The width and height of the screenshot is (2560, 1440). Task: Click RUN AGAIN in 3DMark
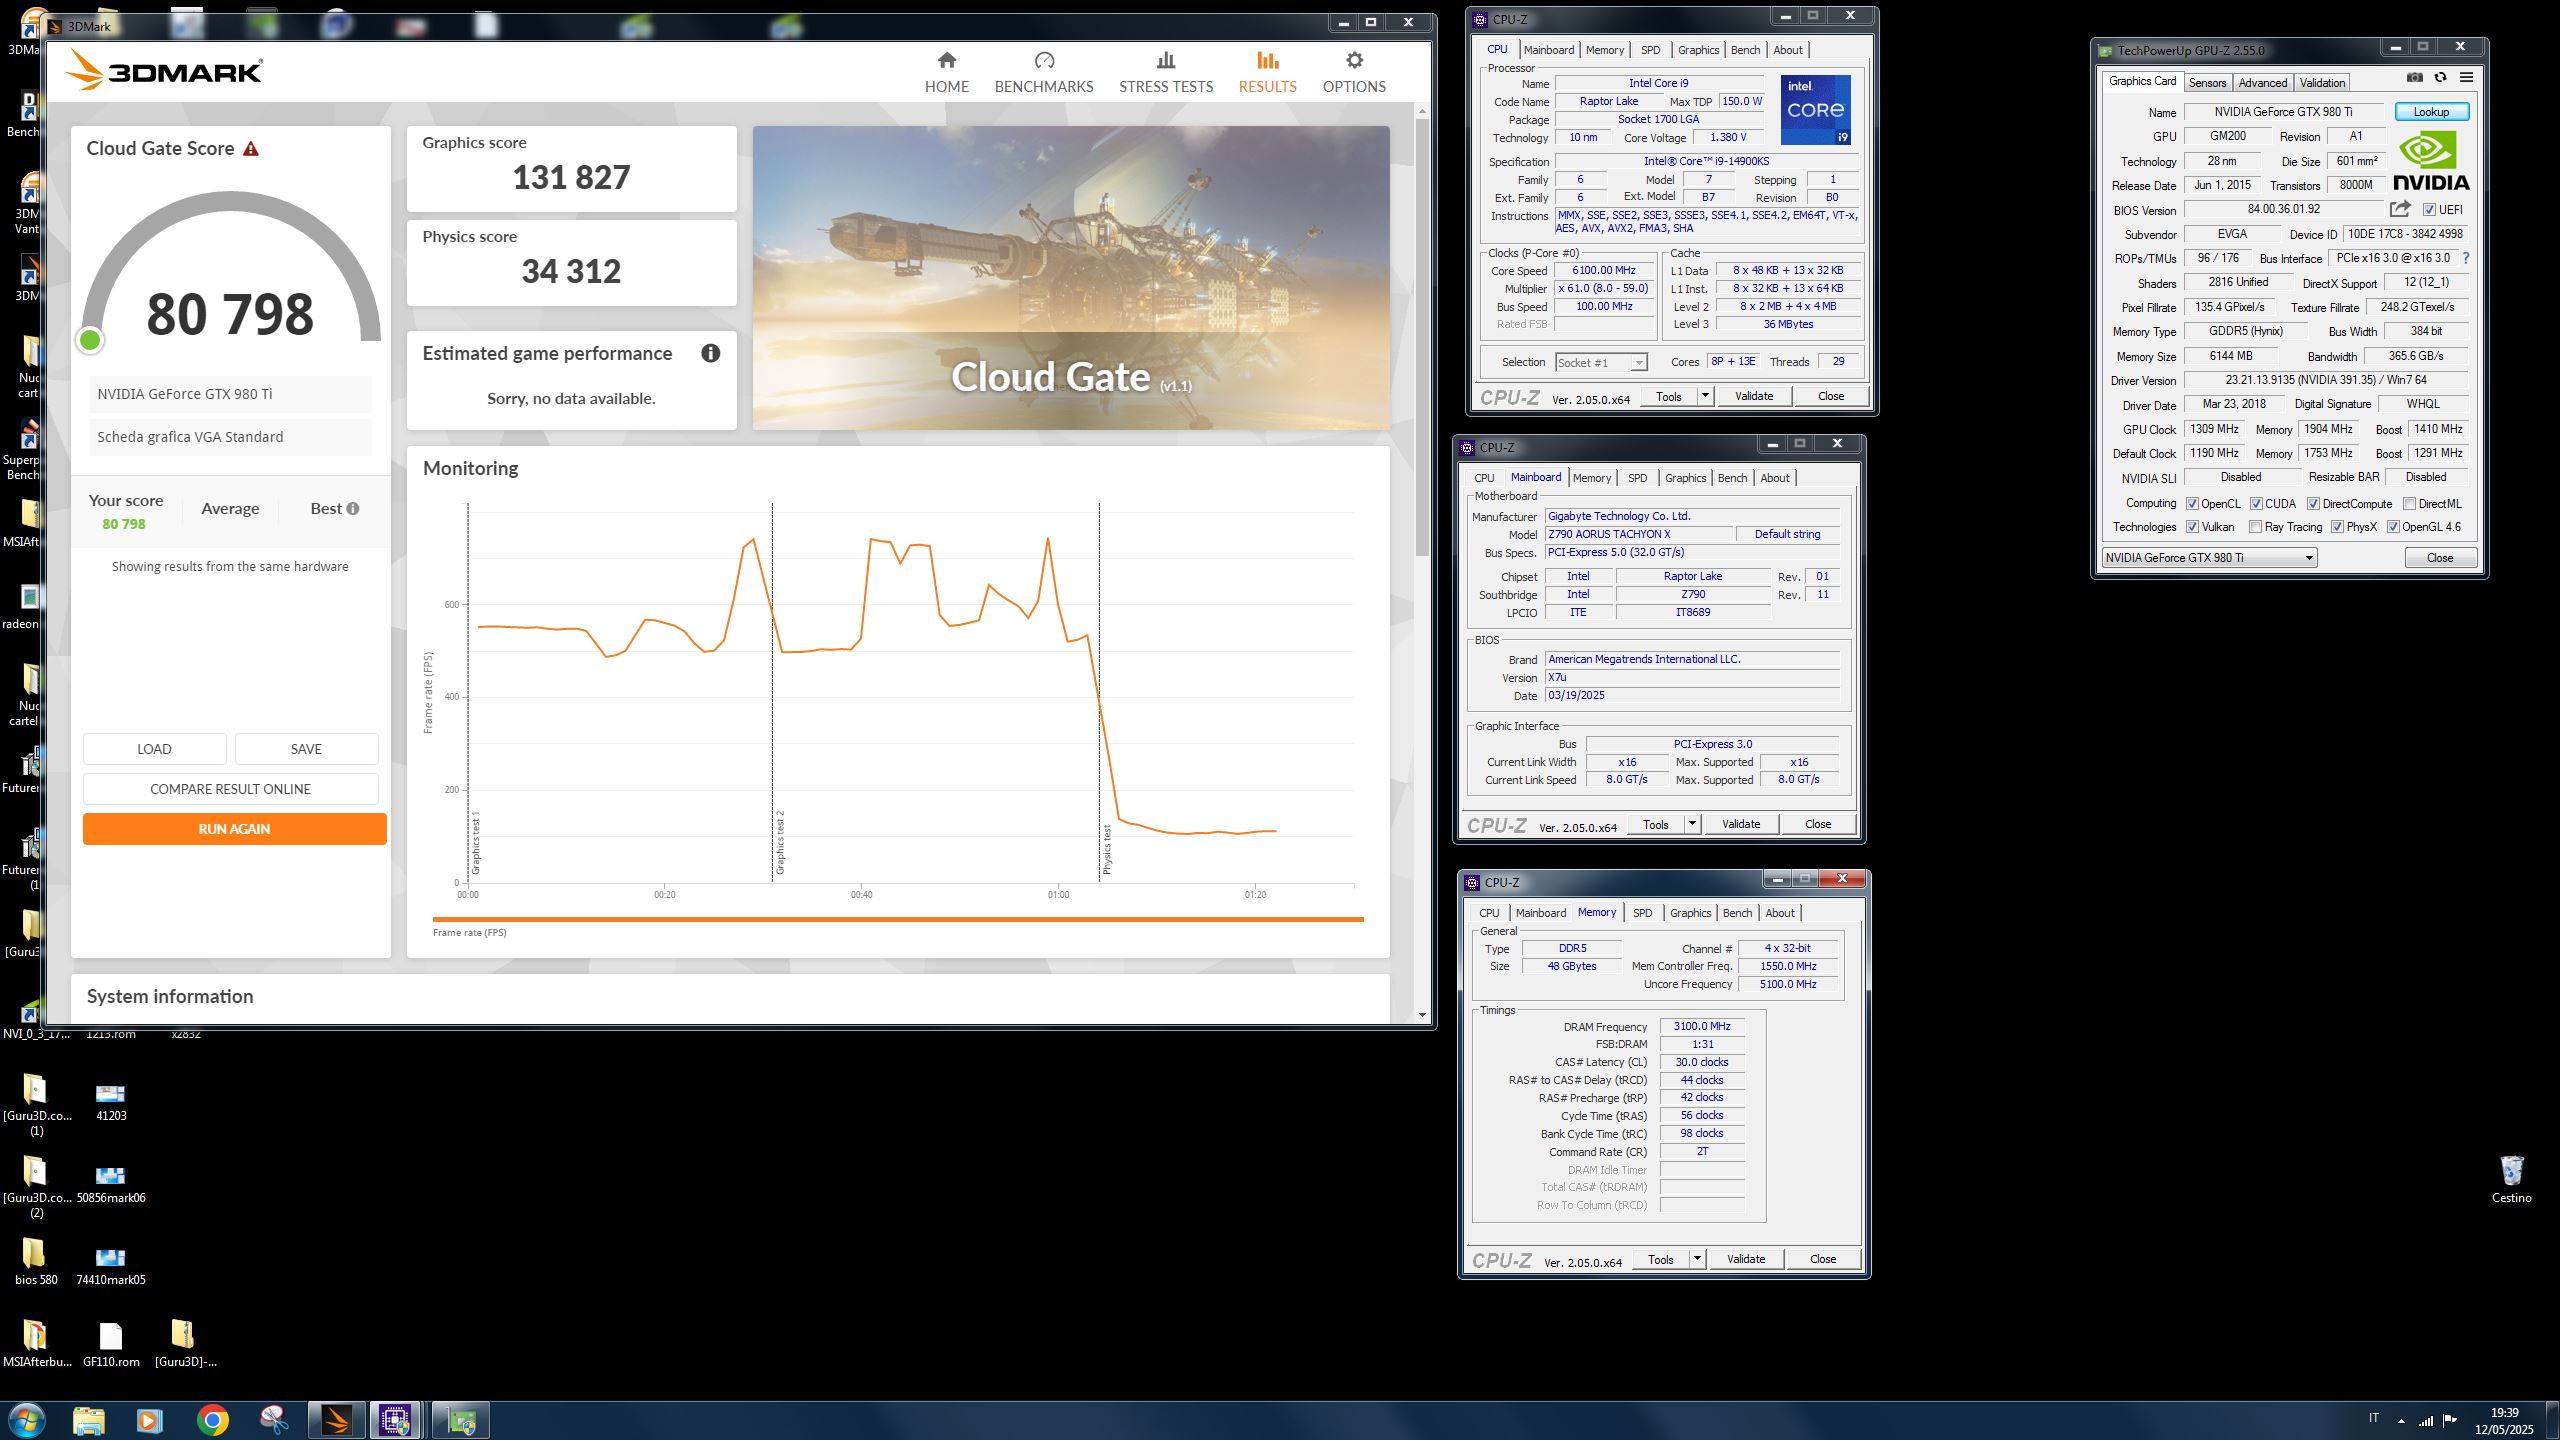coord(234,829)
